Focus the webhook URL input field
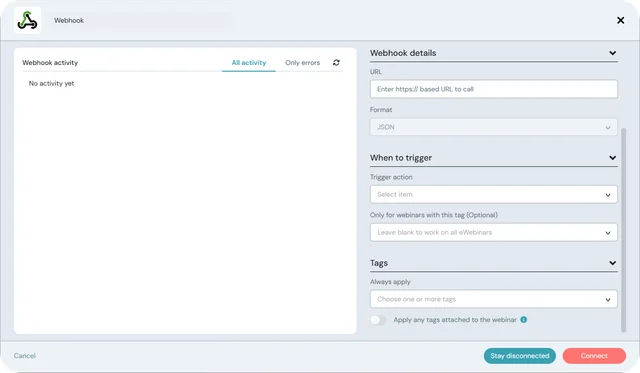 click(493, 89)
